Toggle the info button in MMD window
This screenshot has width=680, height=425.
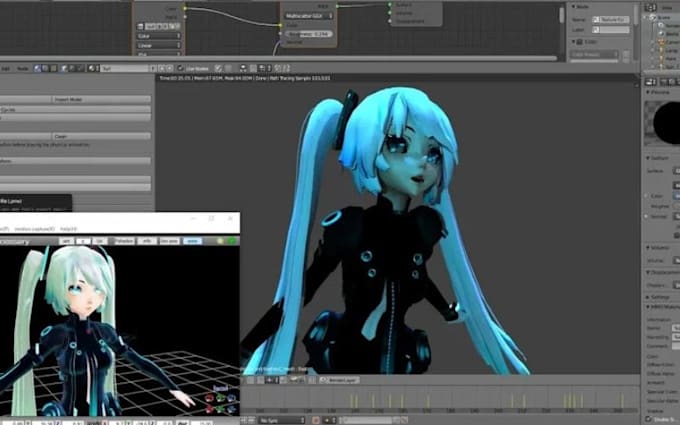(147, 241)
